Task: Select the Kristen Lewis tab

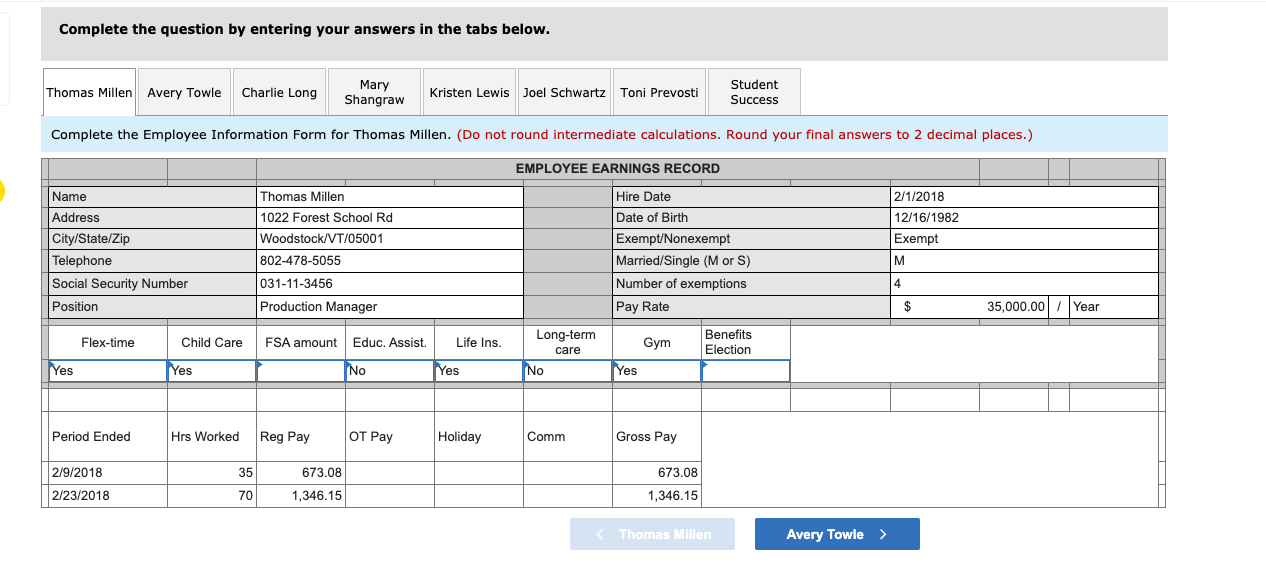Action: tap(469, 92)
